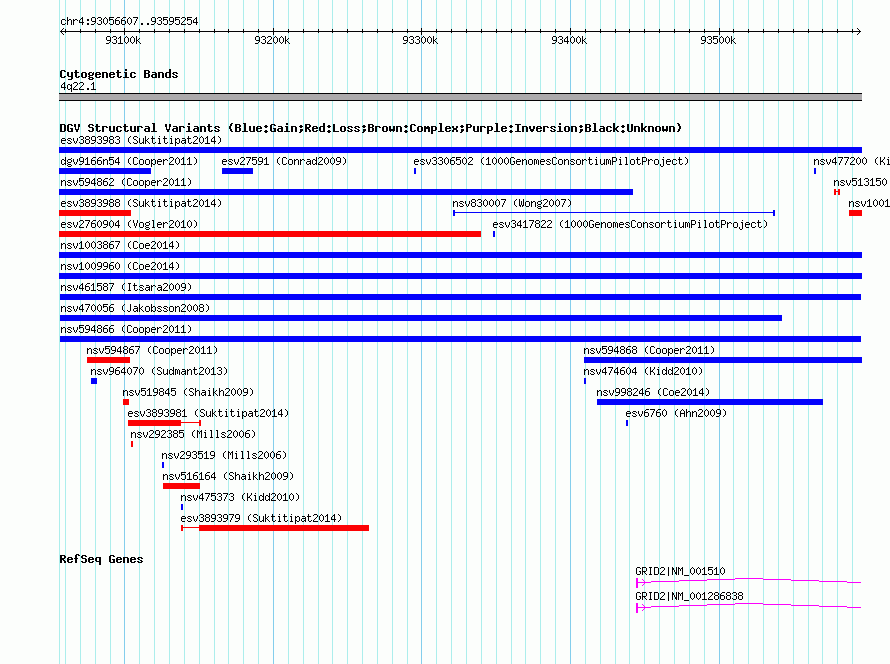Click the 93400k ruler tick label

pyautogui.click(x=569, y=40)
